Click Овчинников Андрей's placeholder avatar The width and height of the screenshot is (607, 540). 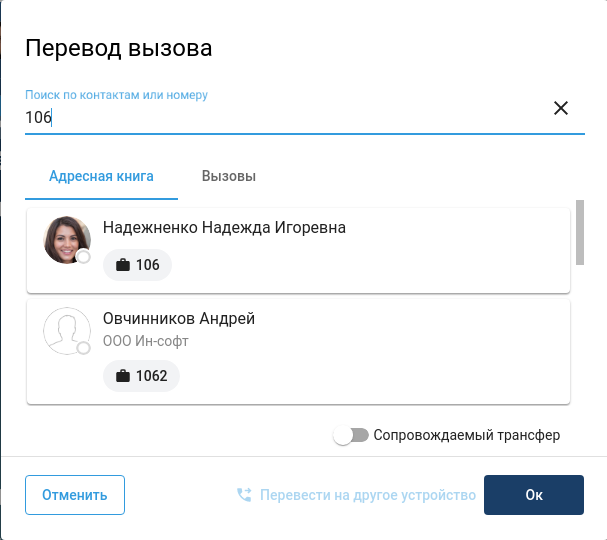coord(66,330)
